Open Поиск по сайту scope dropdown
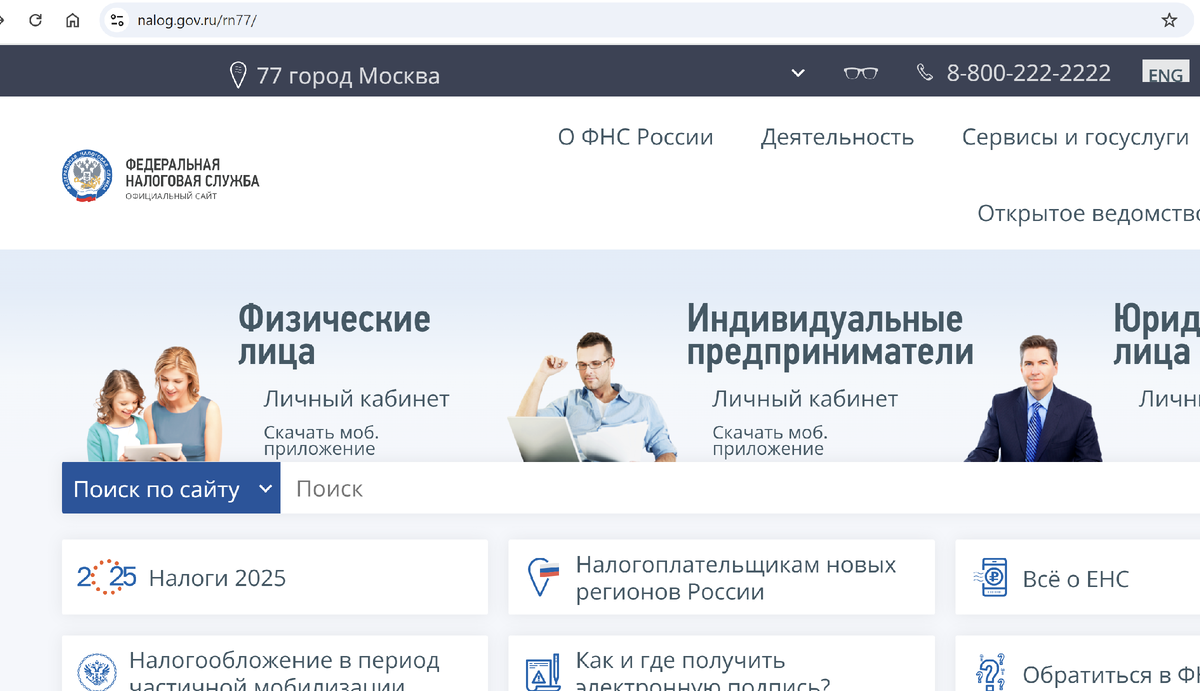1200x691 pixels. [171, 488]
